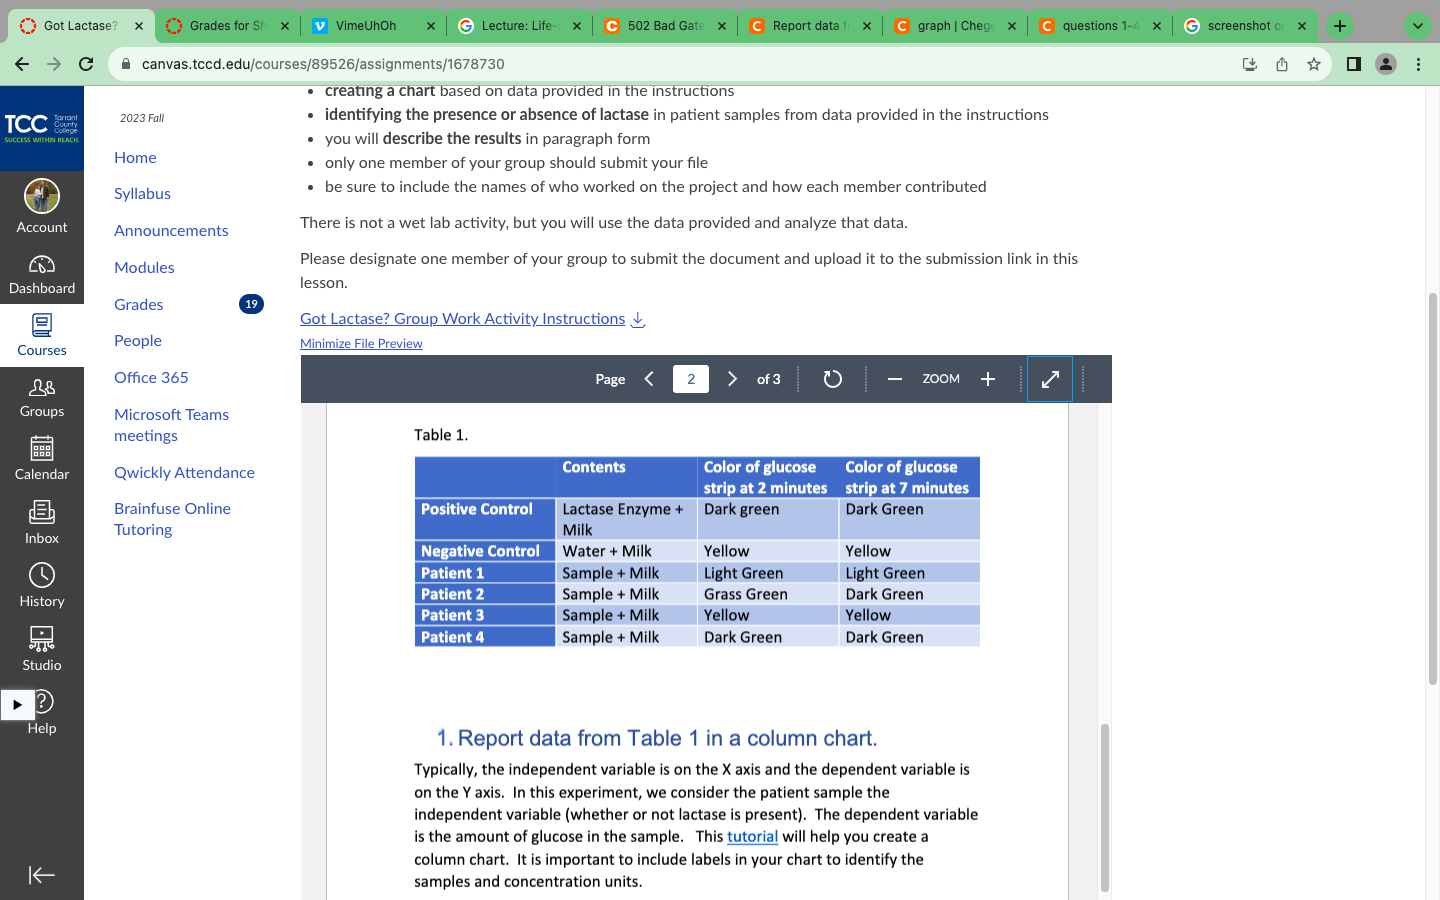The image size is (1440, 900).
Task: Rotate the document in the preview
Action: click(x=832, y=379)
